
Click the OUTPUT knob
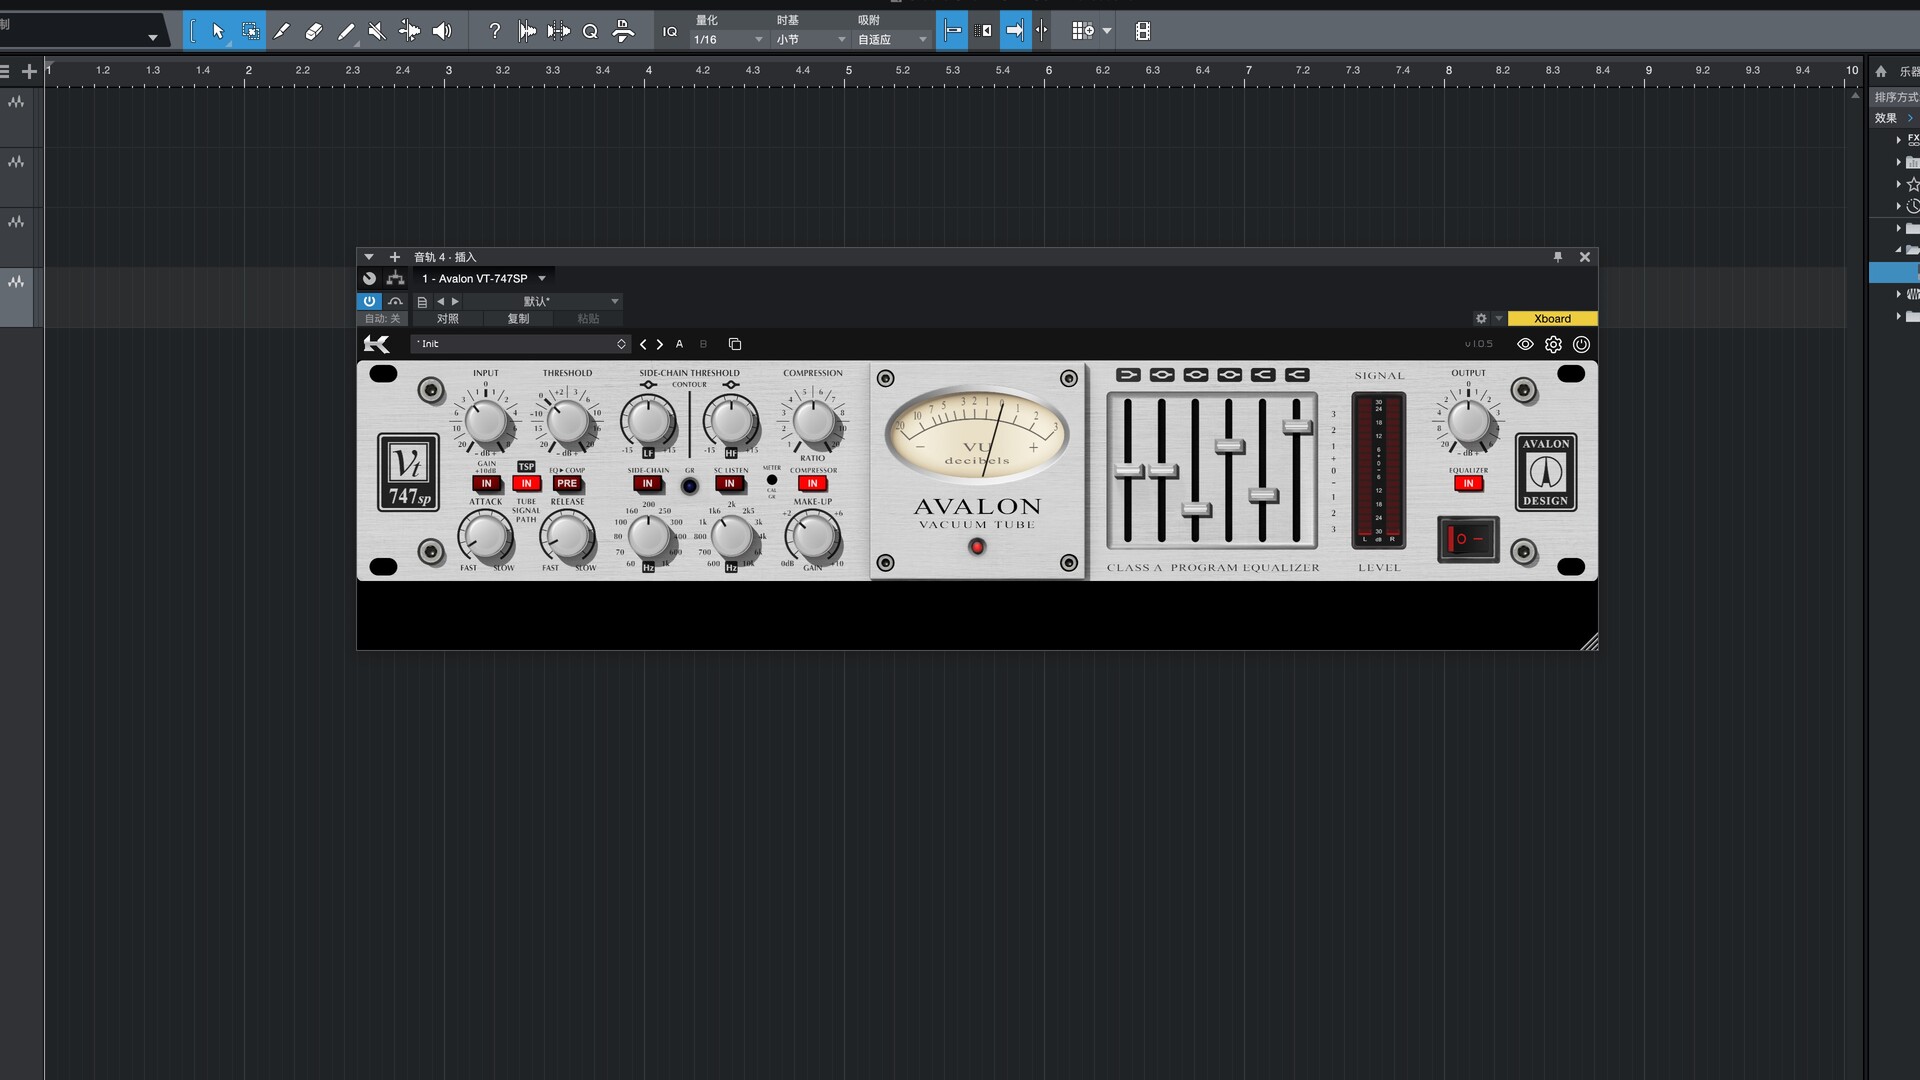[x=1468, y=422]
